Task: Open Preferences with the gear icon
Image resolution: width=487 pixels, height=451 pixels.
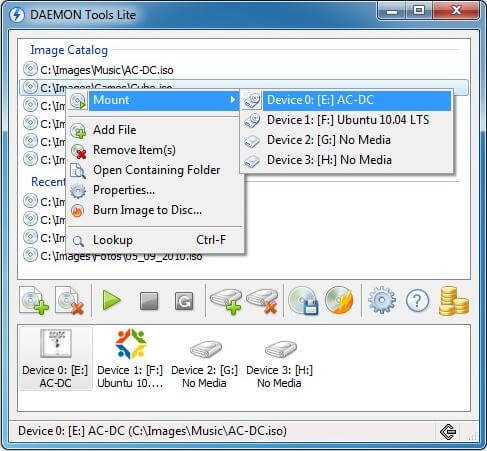Action: coord(382,300)
